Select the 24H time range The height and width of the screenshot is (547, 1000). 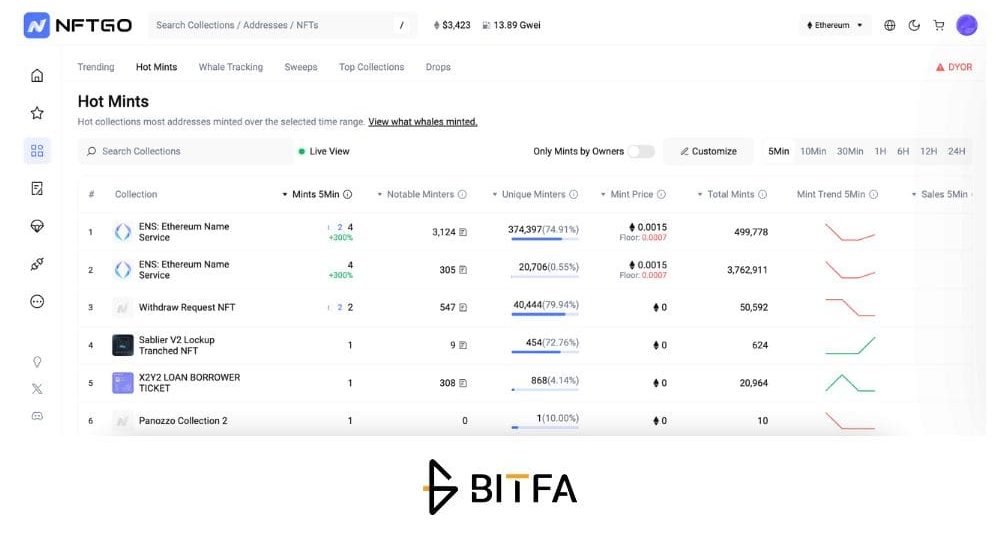pyautogui.click(x=957, y=151)
